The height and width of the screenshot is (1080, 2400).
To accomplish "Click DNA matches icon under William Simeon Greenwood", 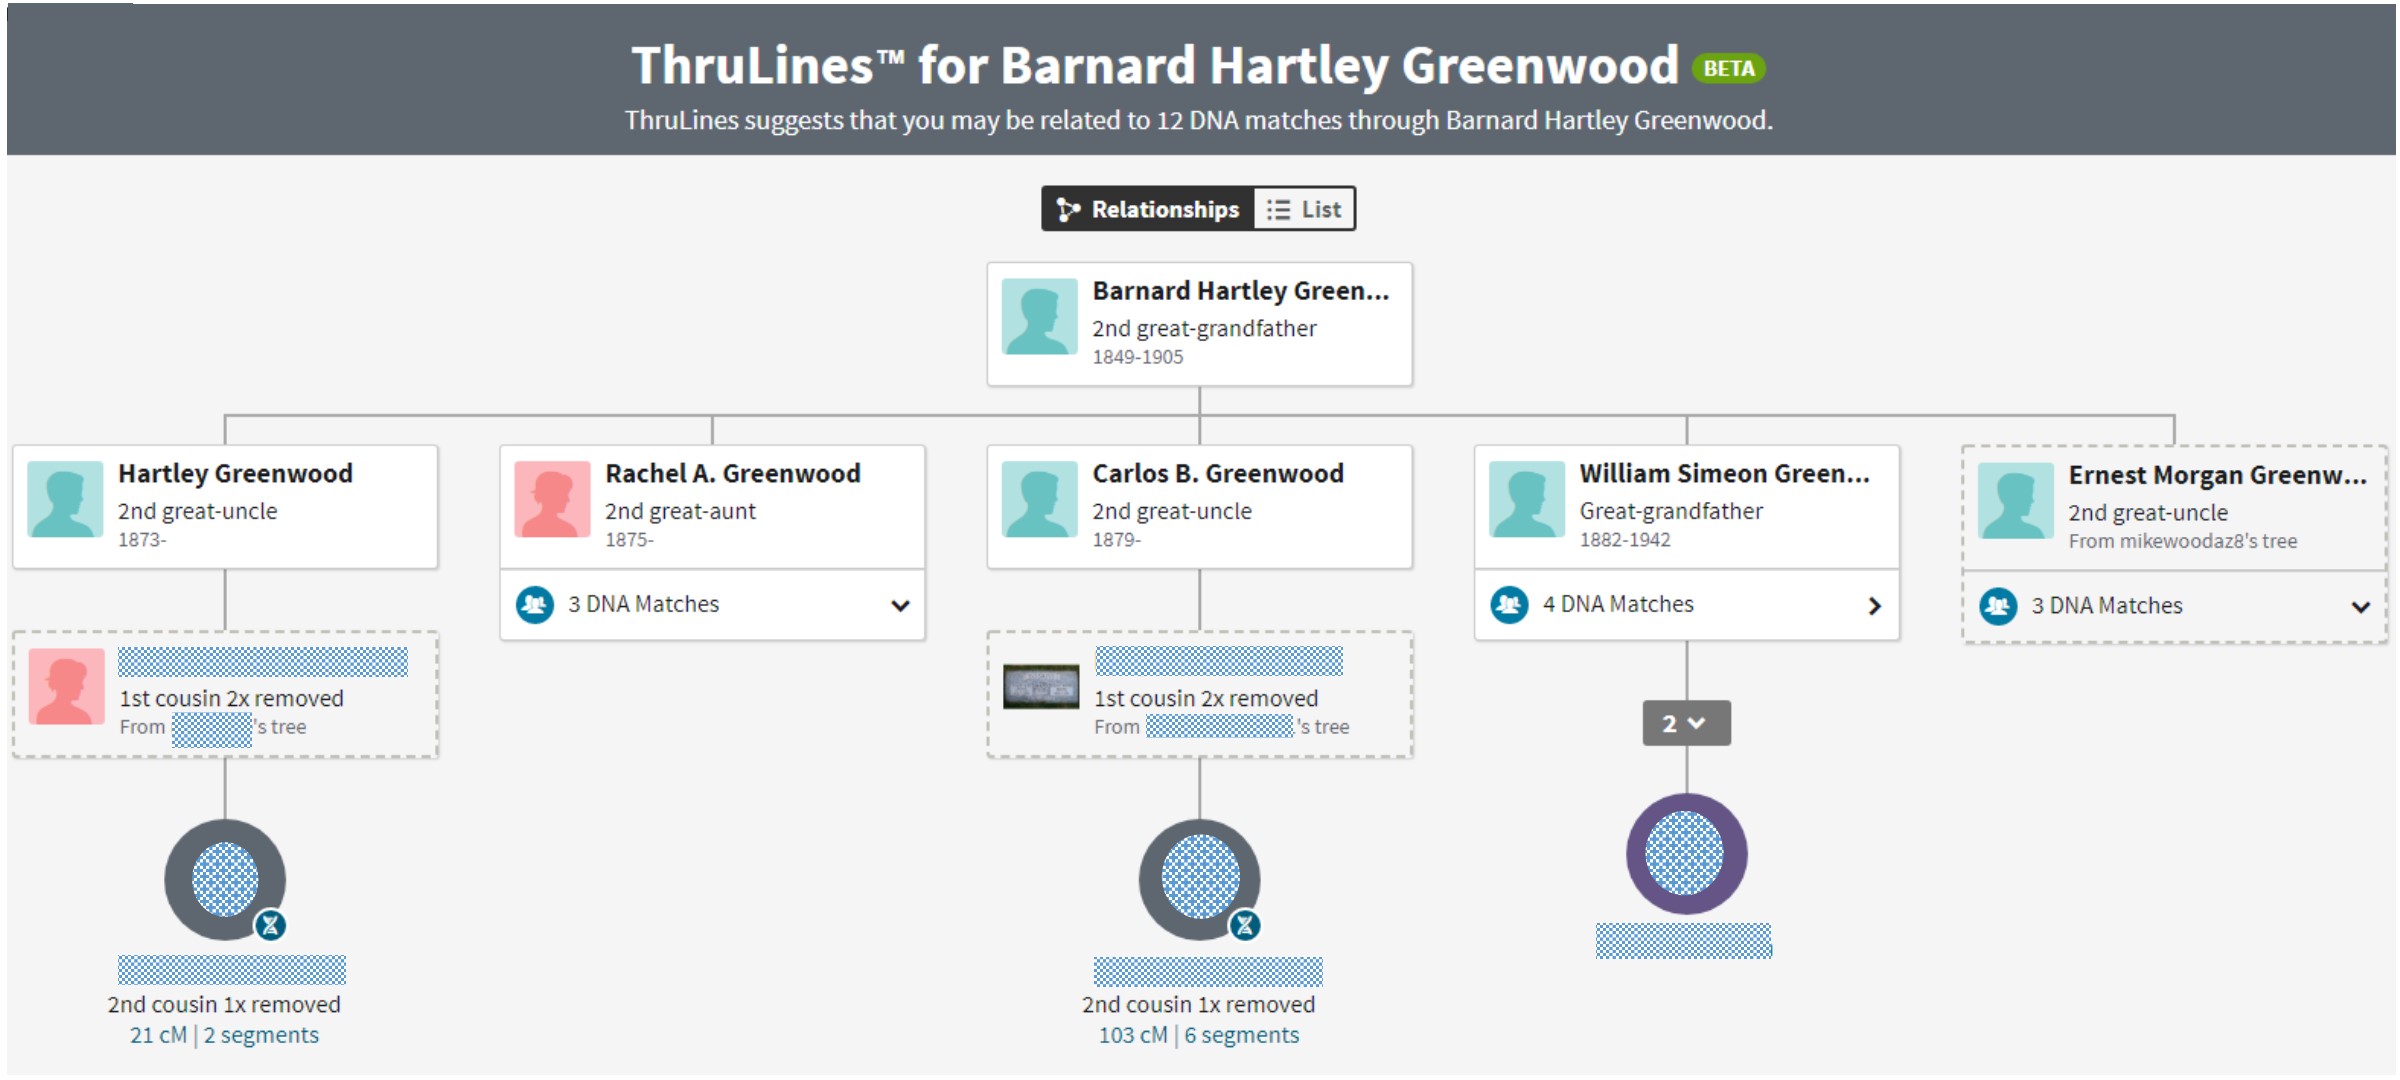I will click(1510, 604).
